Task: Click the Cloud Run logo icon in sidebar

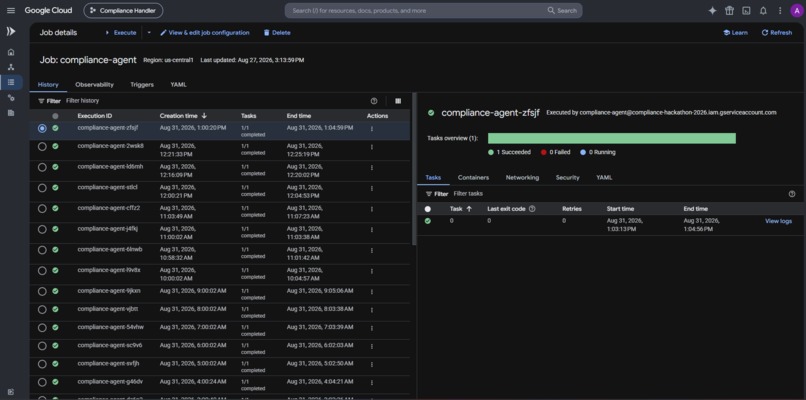Action: (11, 32)
